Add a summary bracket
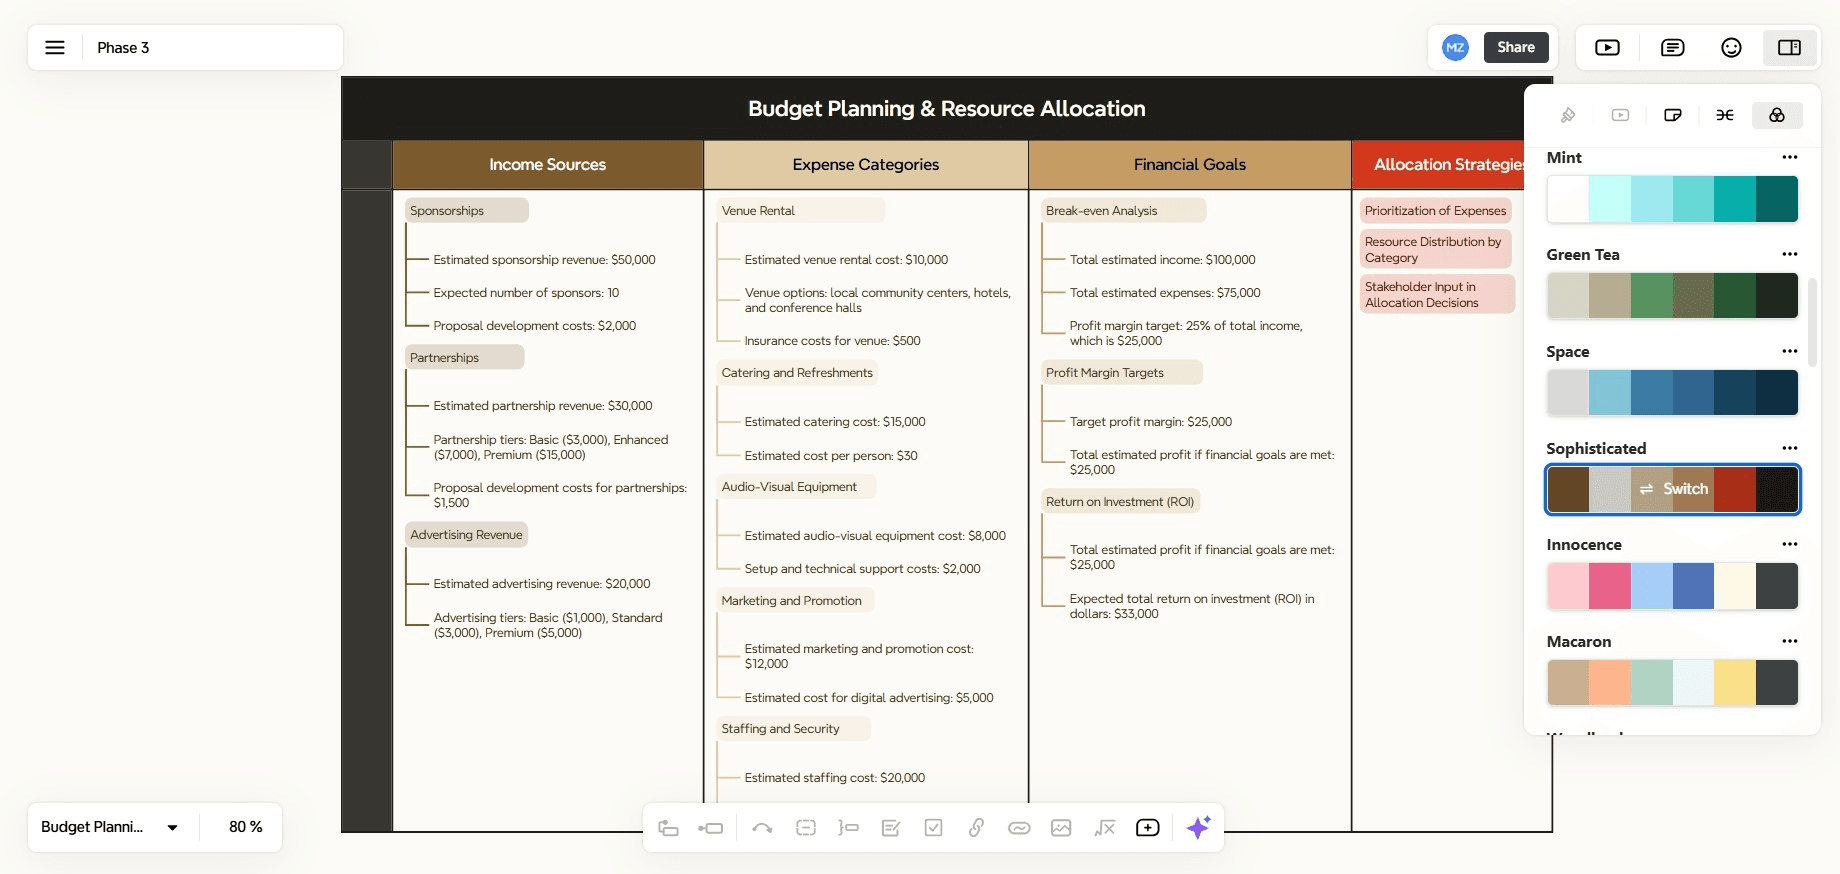 (x=848, y=828)
